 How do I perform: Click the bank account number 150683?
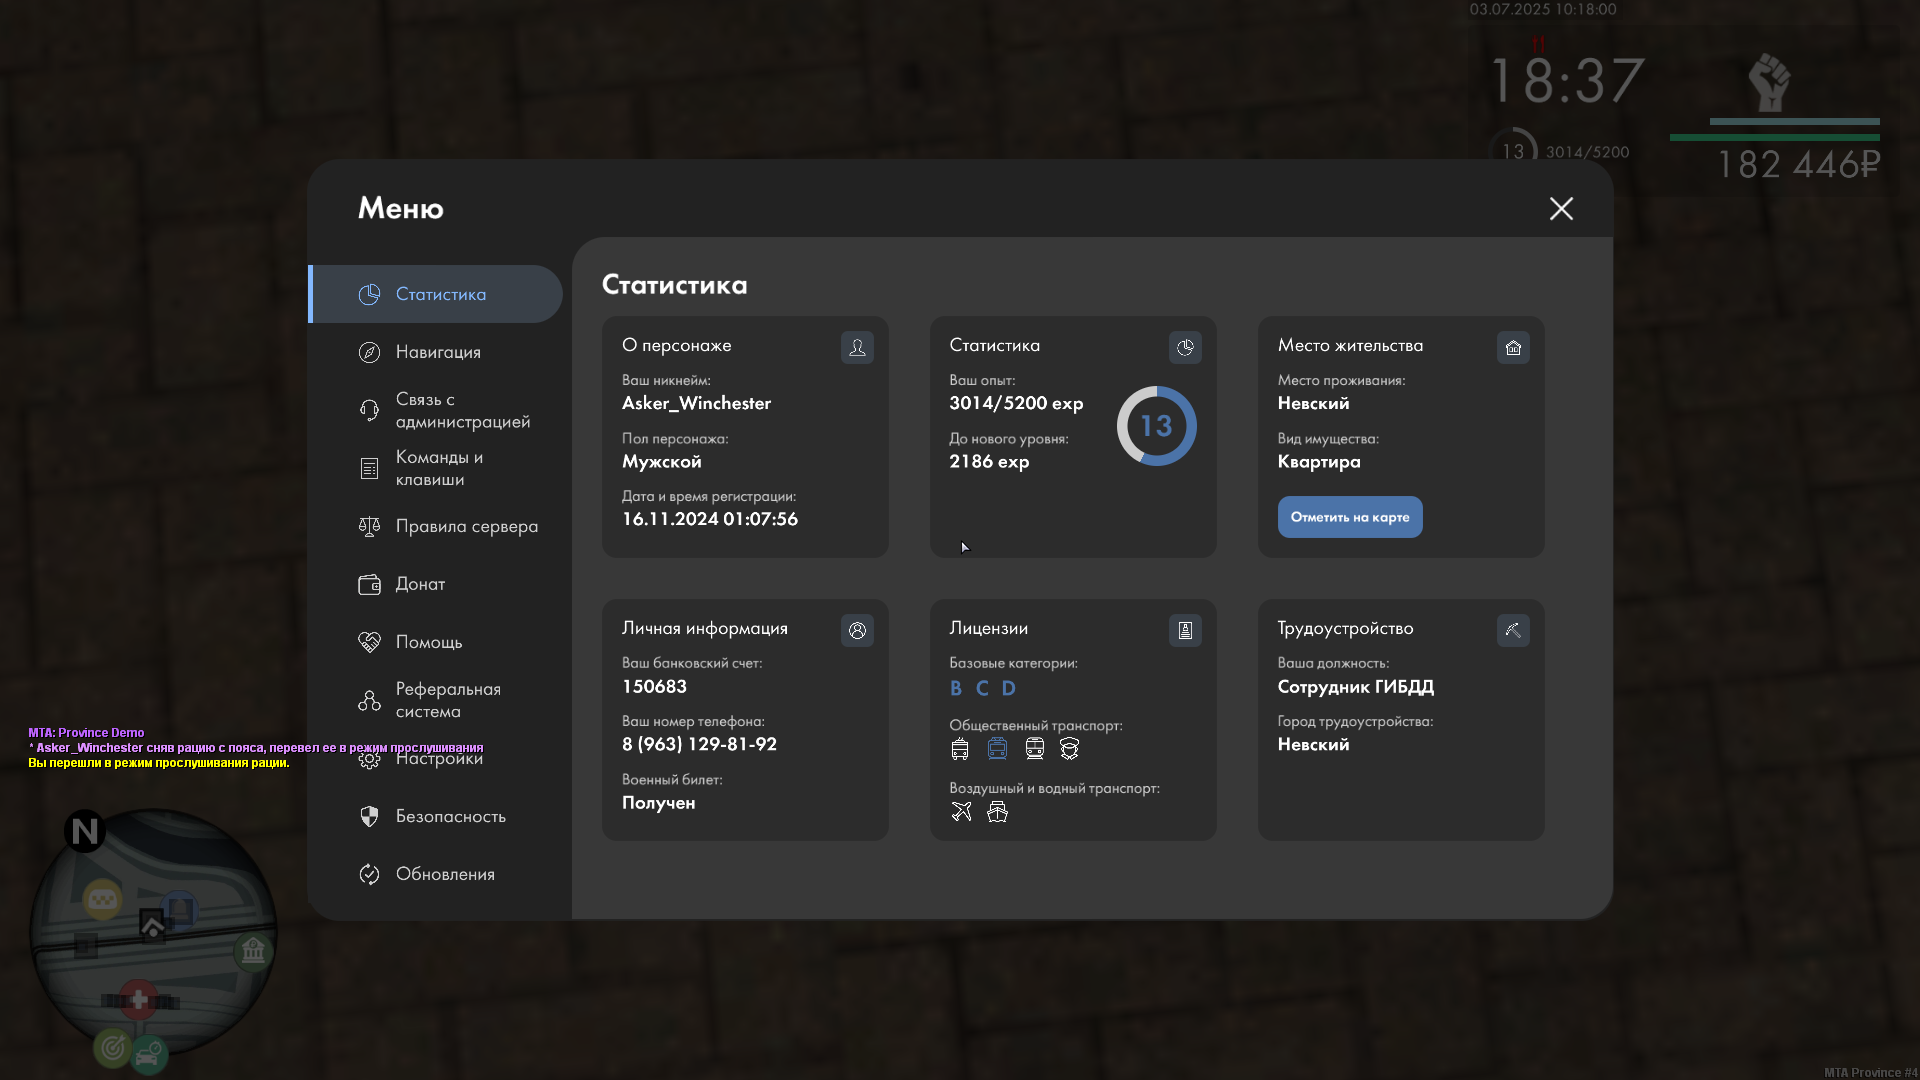(654, 686)
